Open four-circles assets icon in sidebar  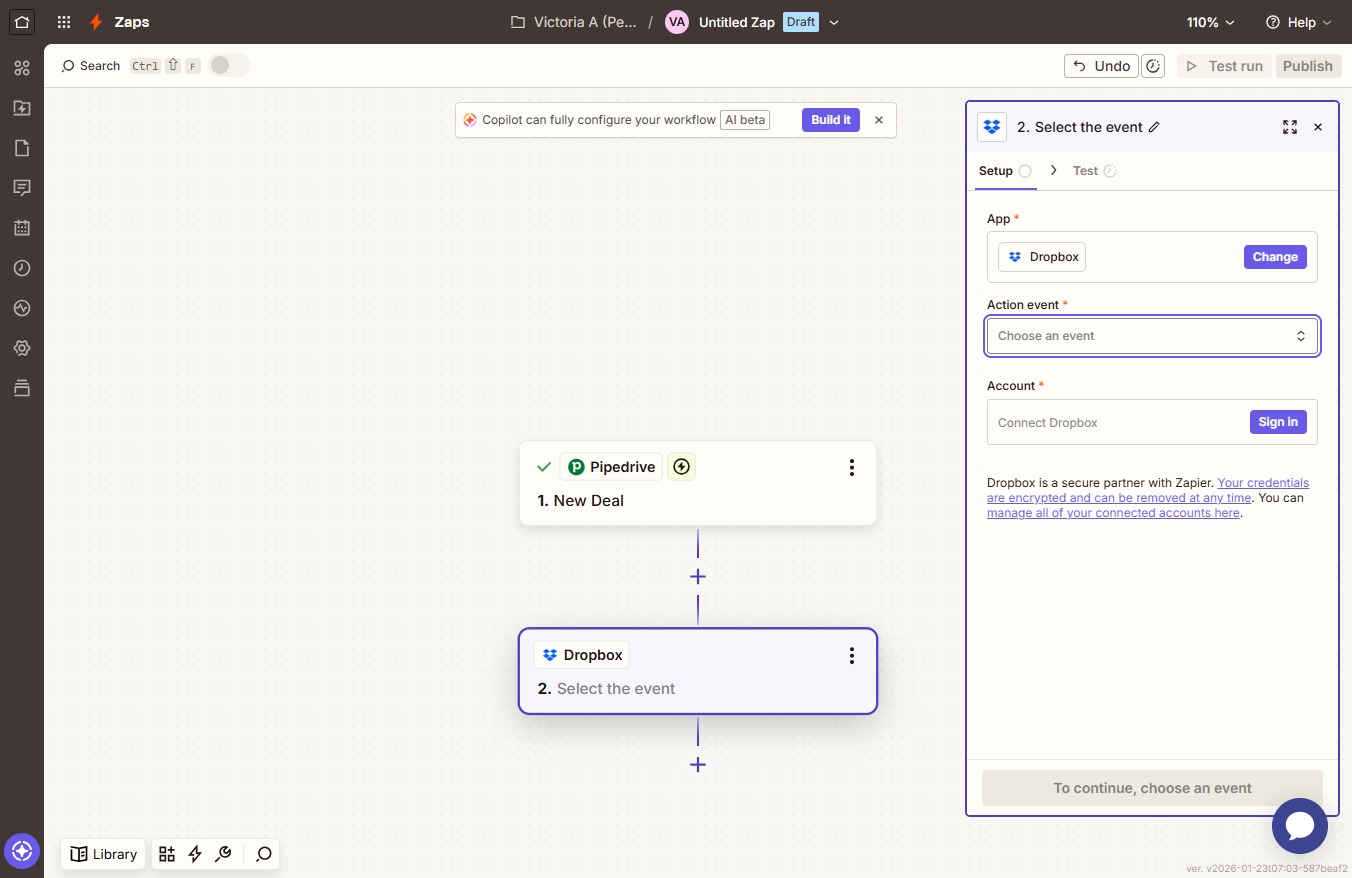pyautogui.click(x=22, y=68)
